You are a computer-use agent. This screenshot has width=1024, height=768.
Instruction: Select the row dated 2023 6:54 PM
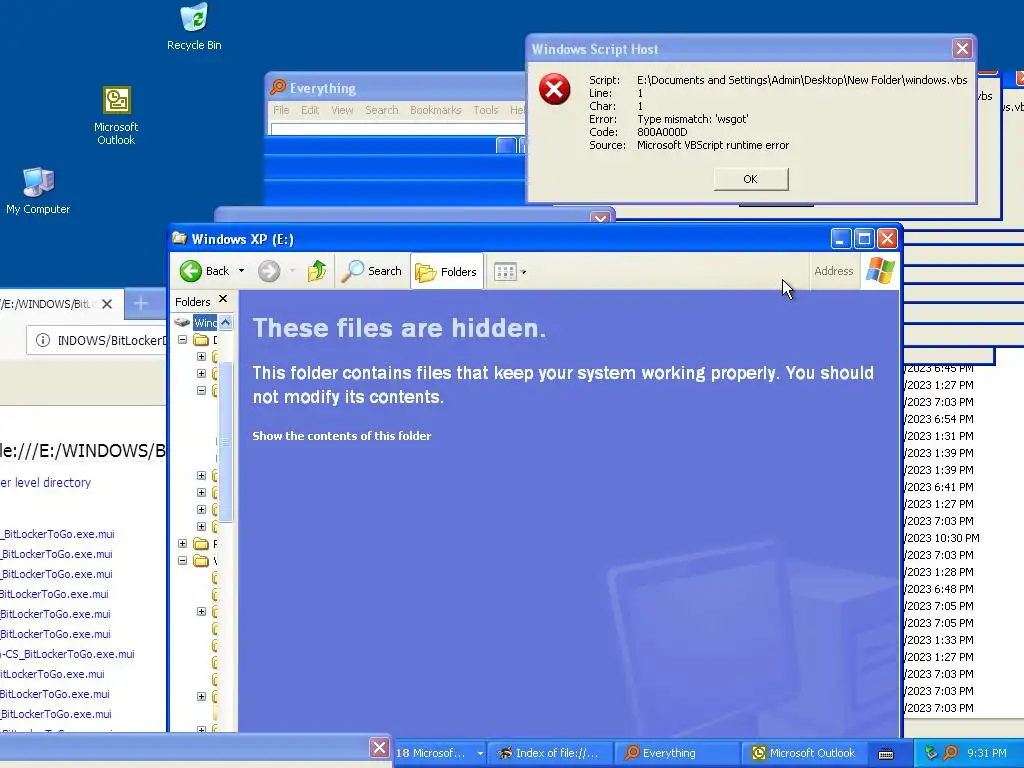[940, 419]
